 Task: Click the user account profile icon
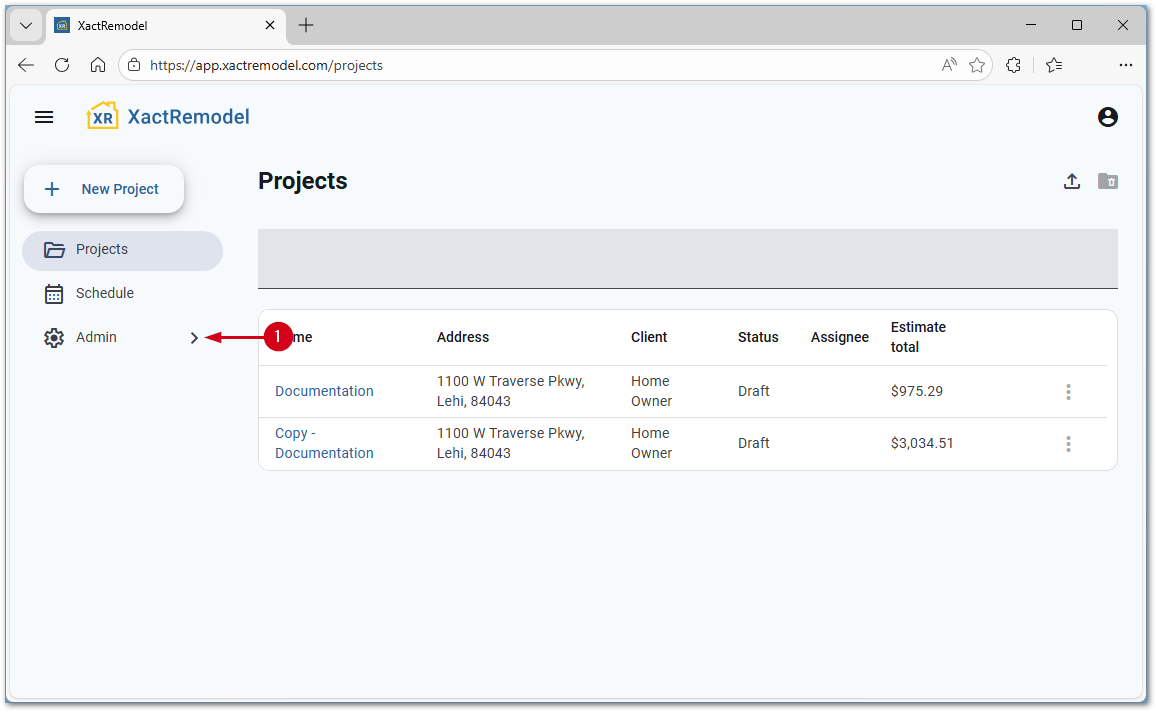pyautogui.click(x=1107, y=117)
